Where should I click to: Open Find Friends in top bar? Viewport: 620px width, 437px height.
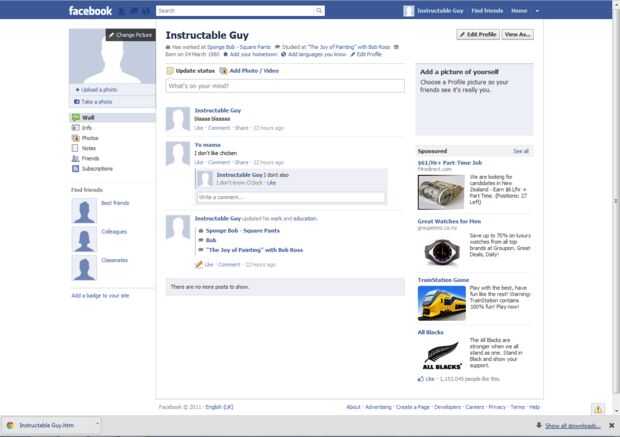[x=487, y=11]
